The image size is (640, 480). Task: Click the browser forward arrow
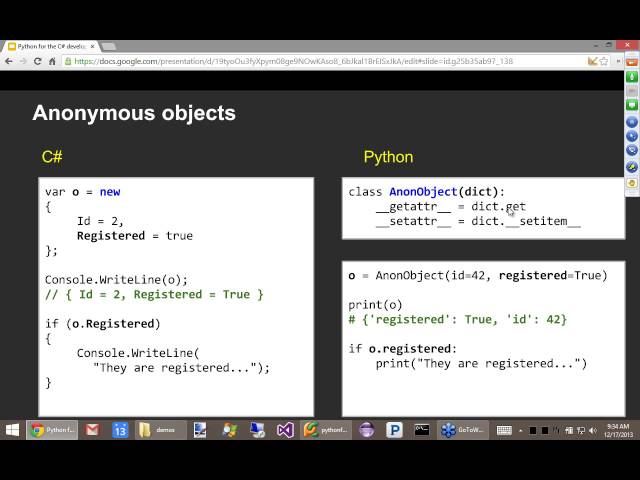pyautogui.click(x=23, y=61)
